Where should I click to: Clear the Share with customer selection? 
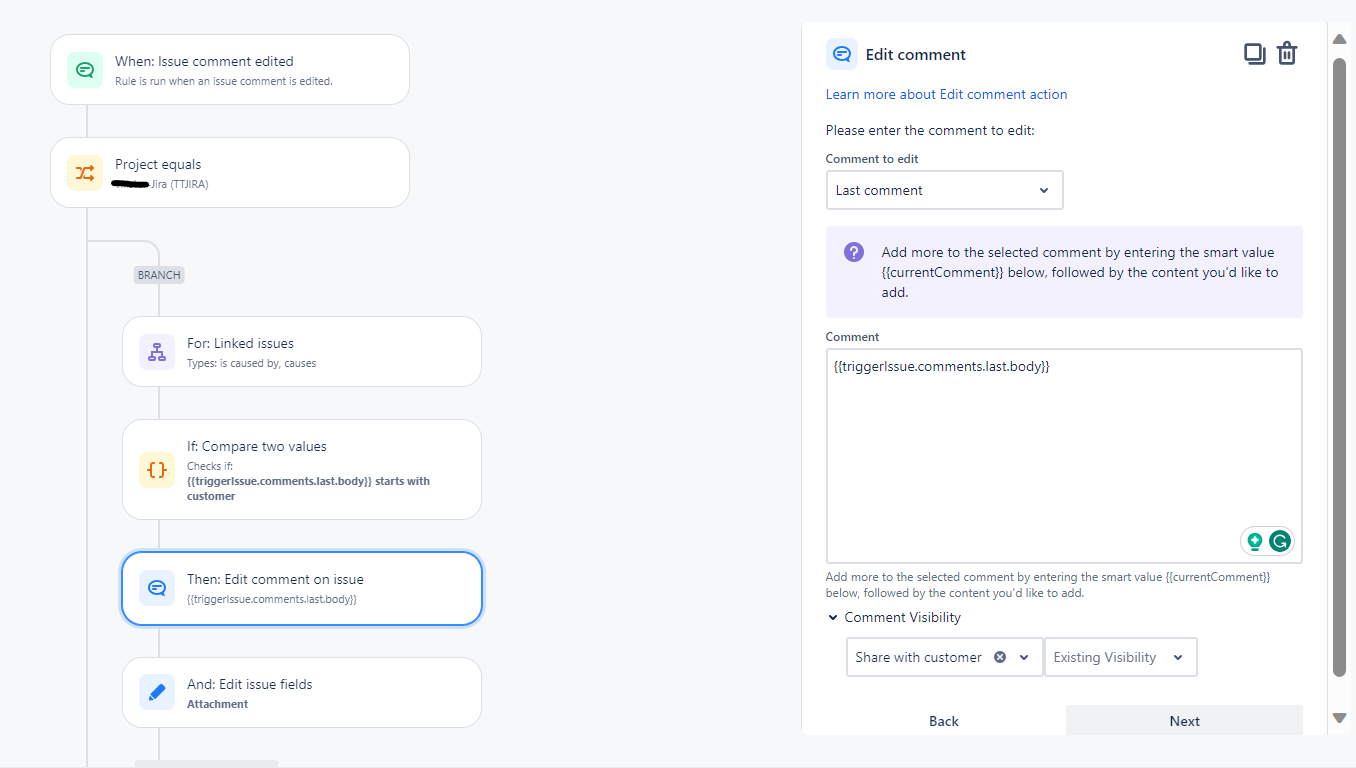click(x=1000, y=657)
